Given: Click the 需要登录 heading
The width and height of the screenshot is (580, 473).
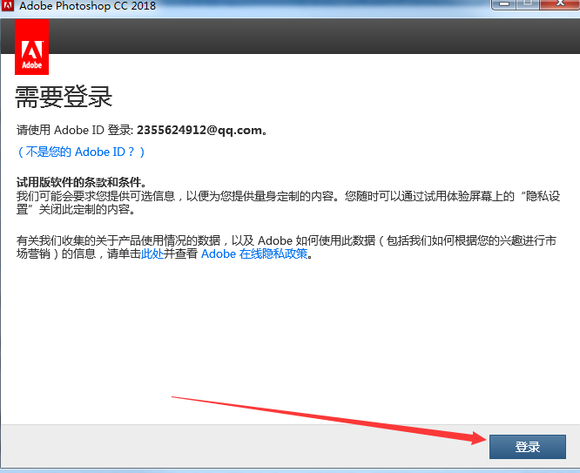Looking at the screenshot, I should point(64,97).
